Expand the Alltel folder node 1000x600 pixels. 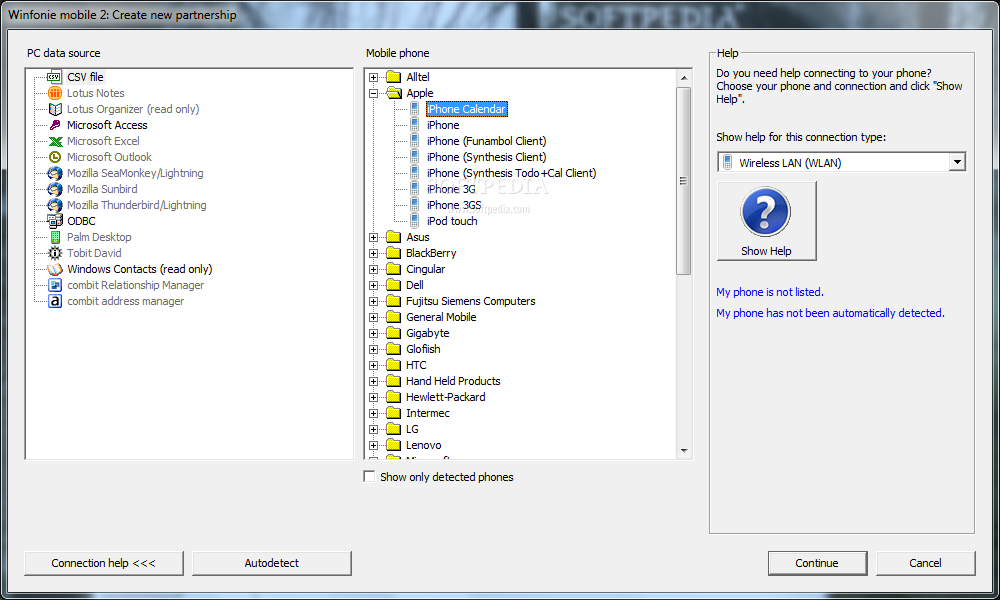[374, 77]
